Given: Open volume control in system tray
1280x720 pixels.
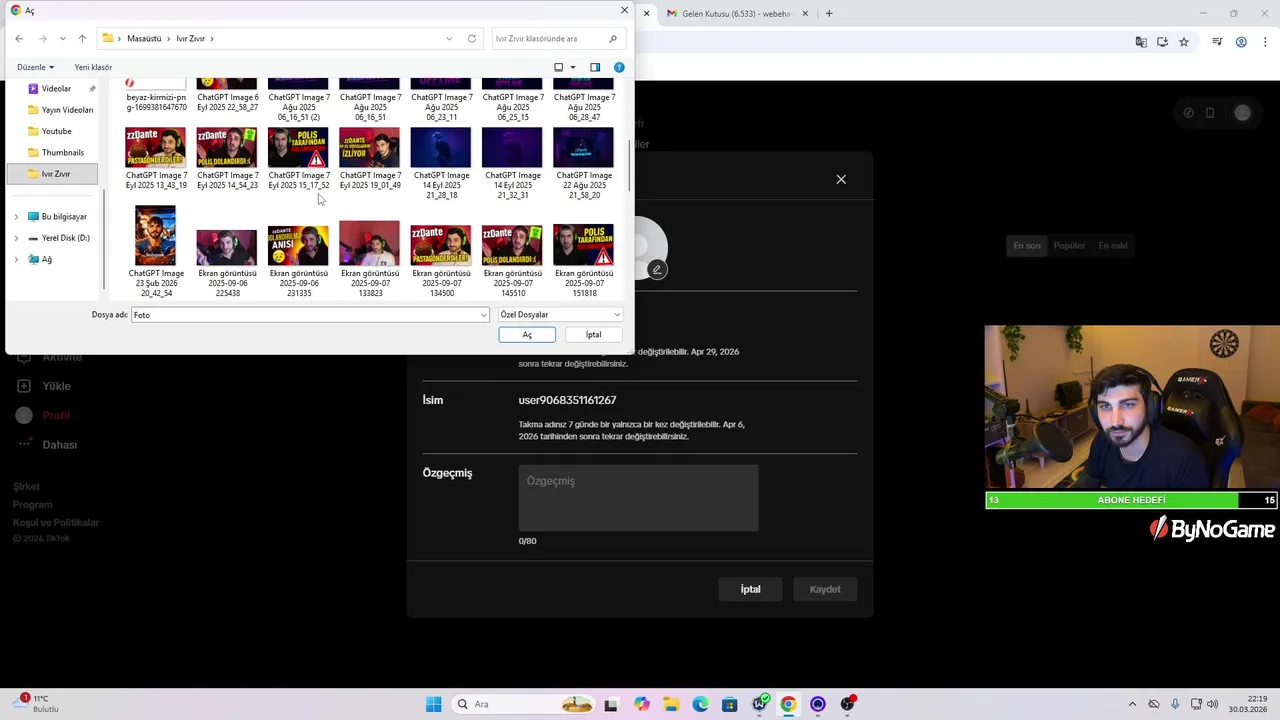Looking at the screenshot, I should click(x=1213, y=704).
